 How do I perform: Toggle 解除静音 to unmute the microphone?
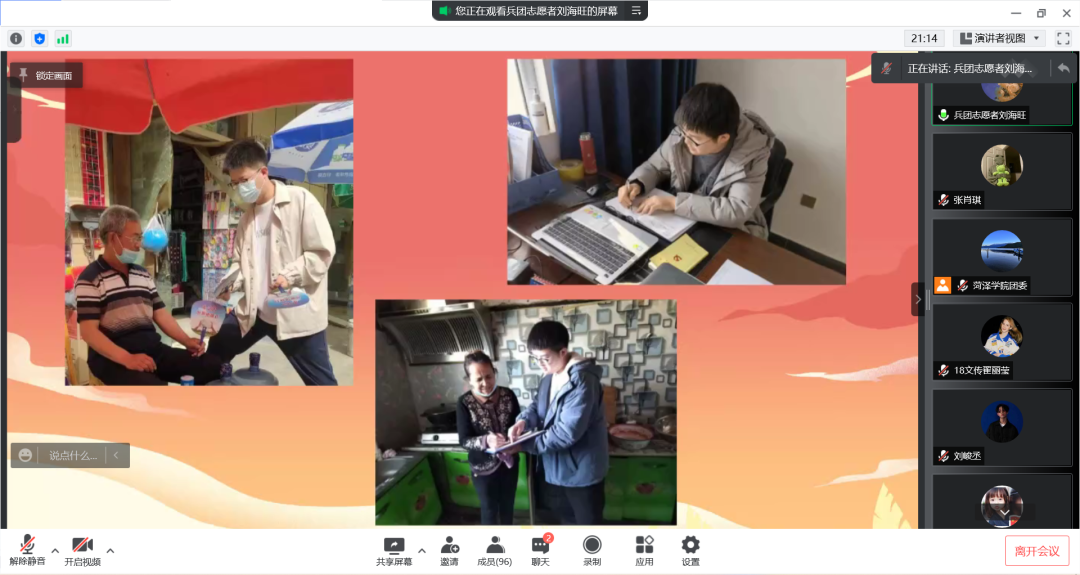27,550
